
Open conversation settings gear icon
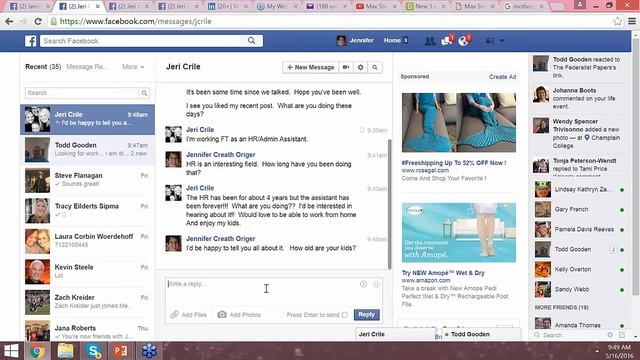[360, 67]
